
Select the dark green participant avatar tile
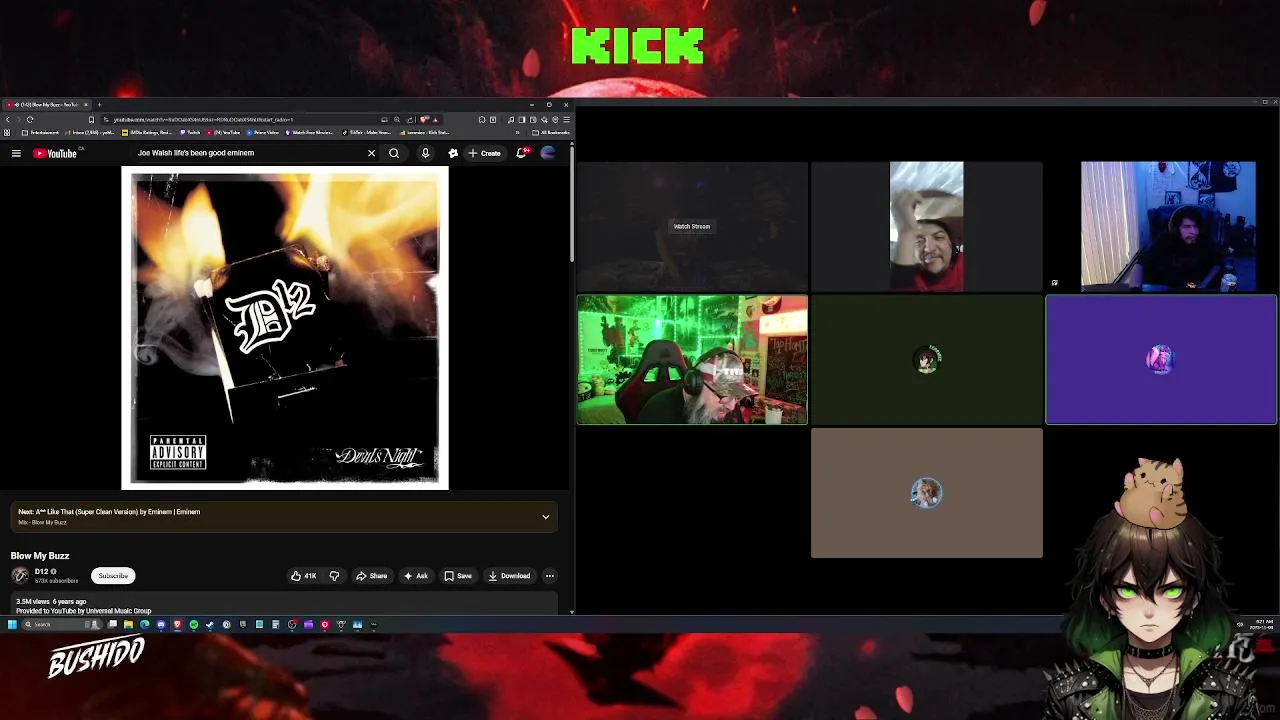(926, 360)
